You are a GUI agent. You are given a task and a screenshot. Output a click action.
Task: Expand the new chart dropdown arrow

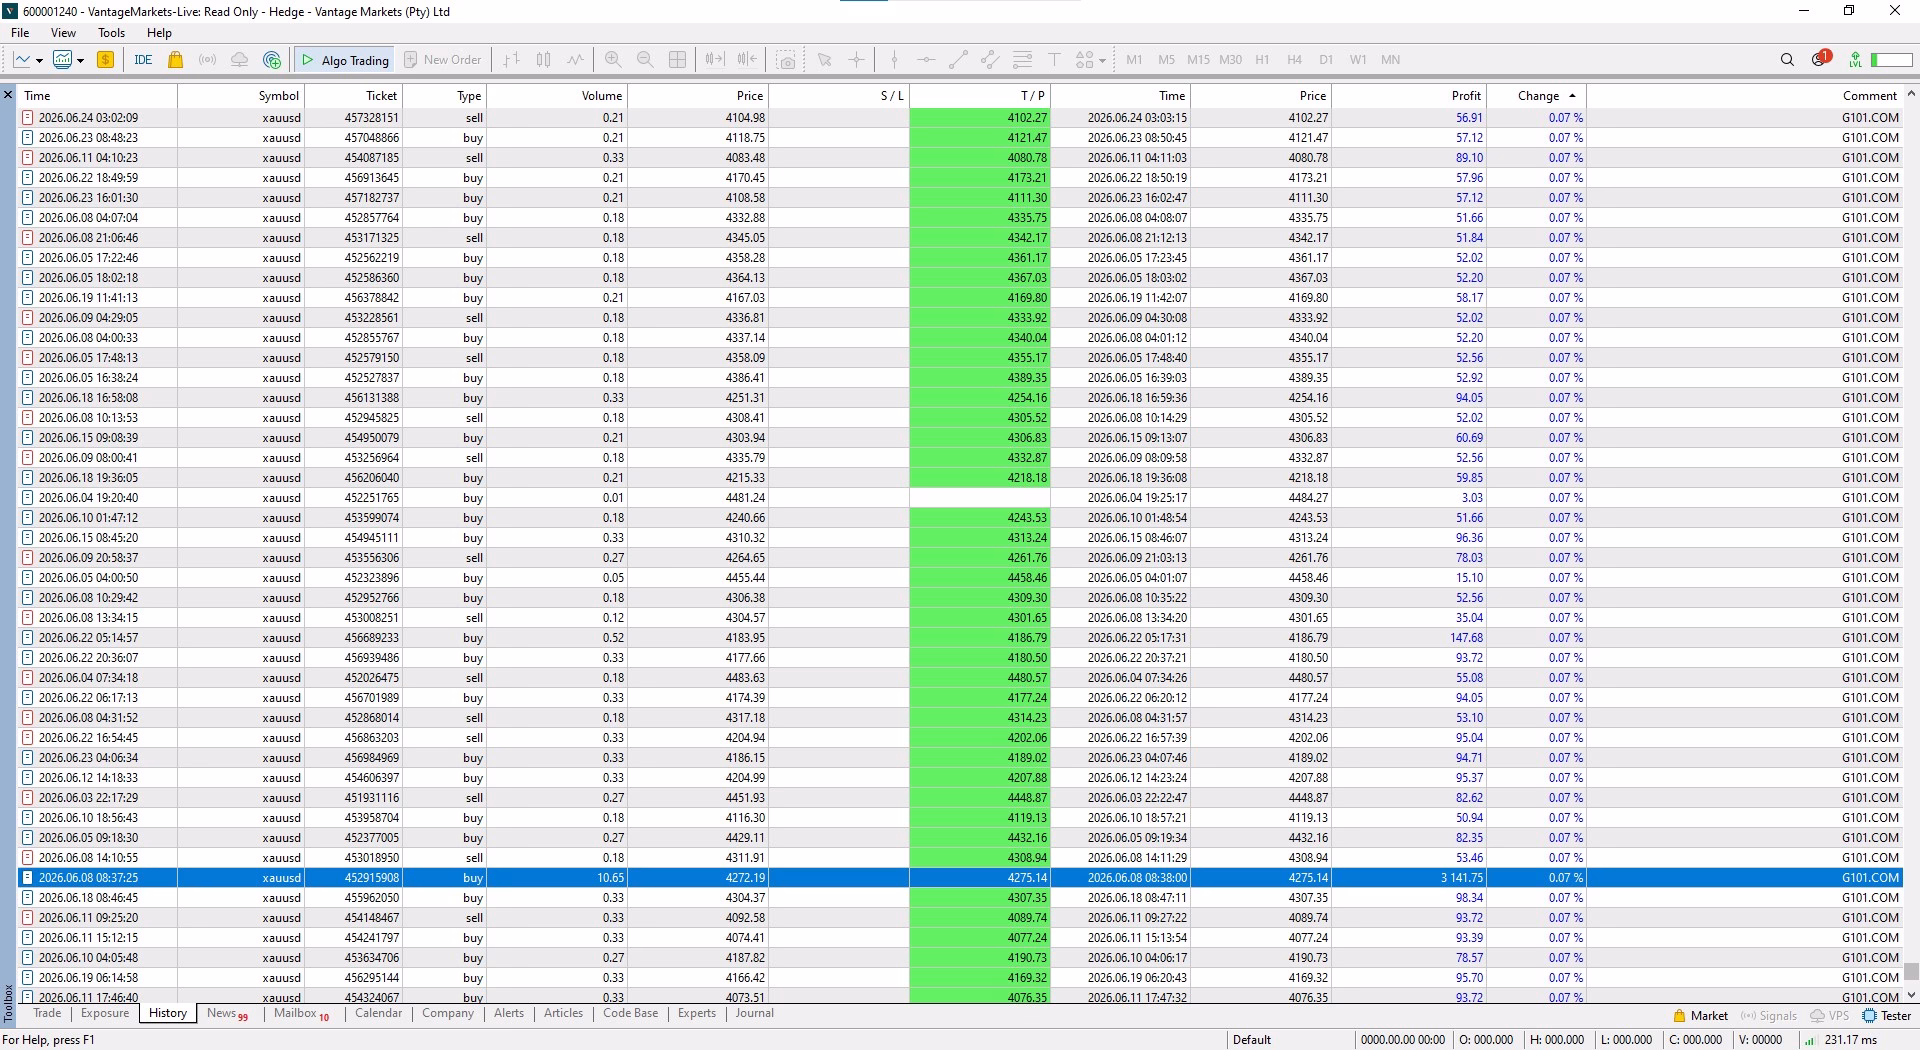tap(39, 61)
